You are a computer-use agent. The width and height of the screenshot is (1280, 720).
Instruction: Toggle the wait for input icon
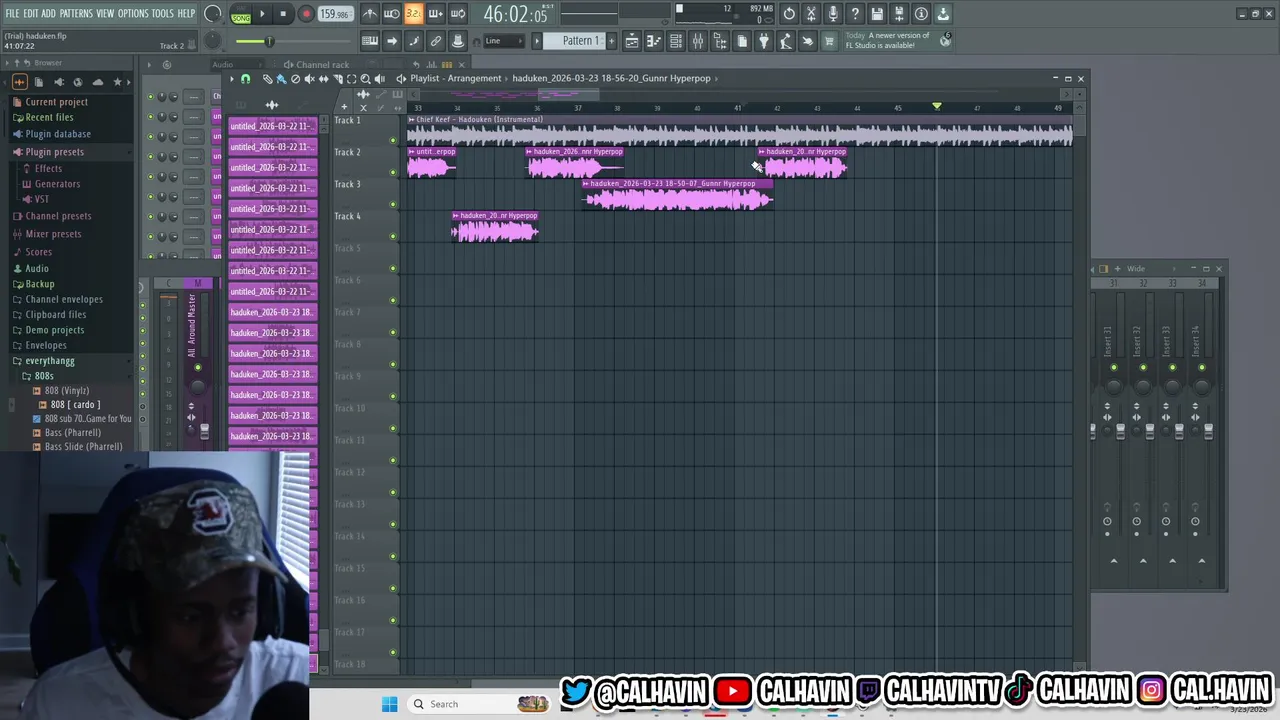coord(392,14)
